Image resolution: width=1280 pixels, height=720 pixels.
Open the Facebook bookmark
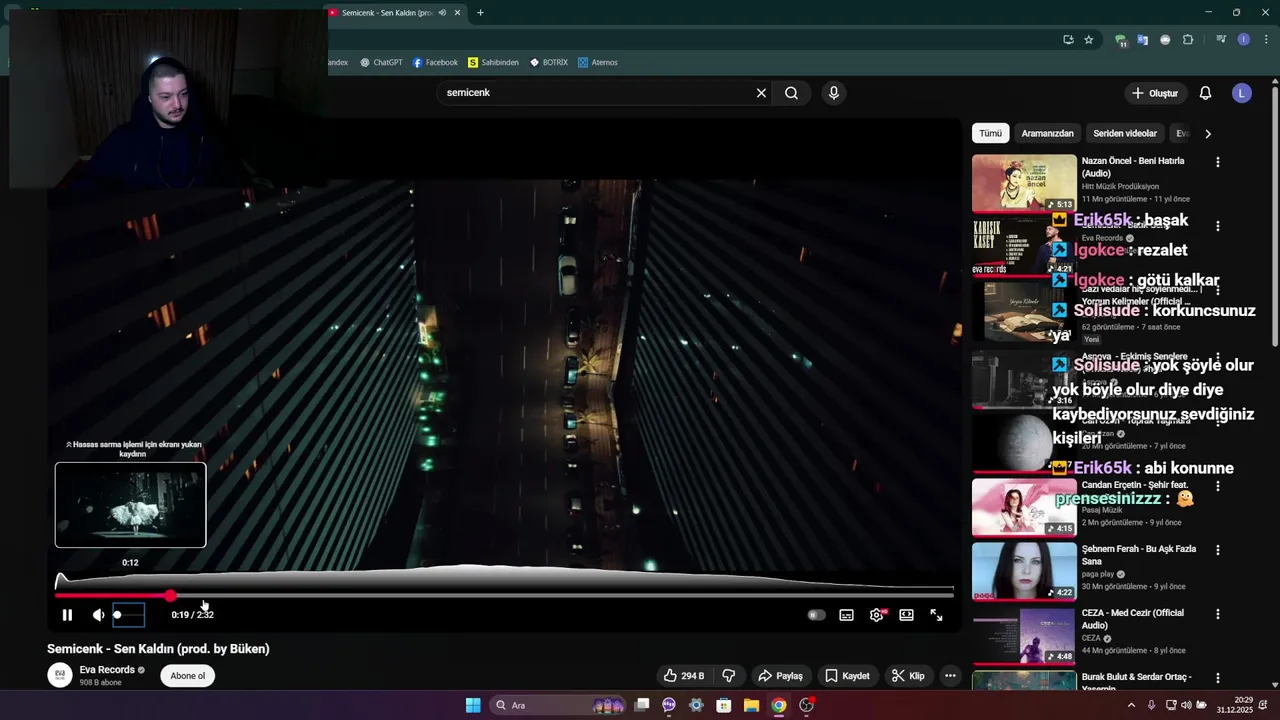(x=435, y=62)
